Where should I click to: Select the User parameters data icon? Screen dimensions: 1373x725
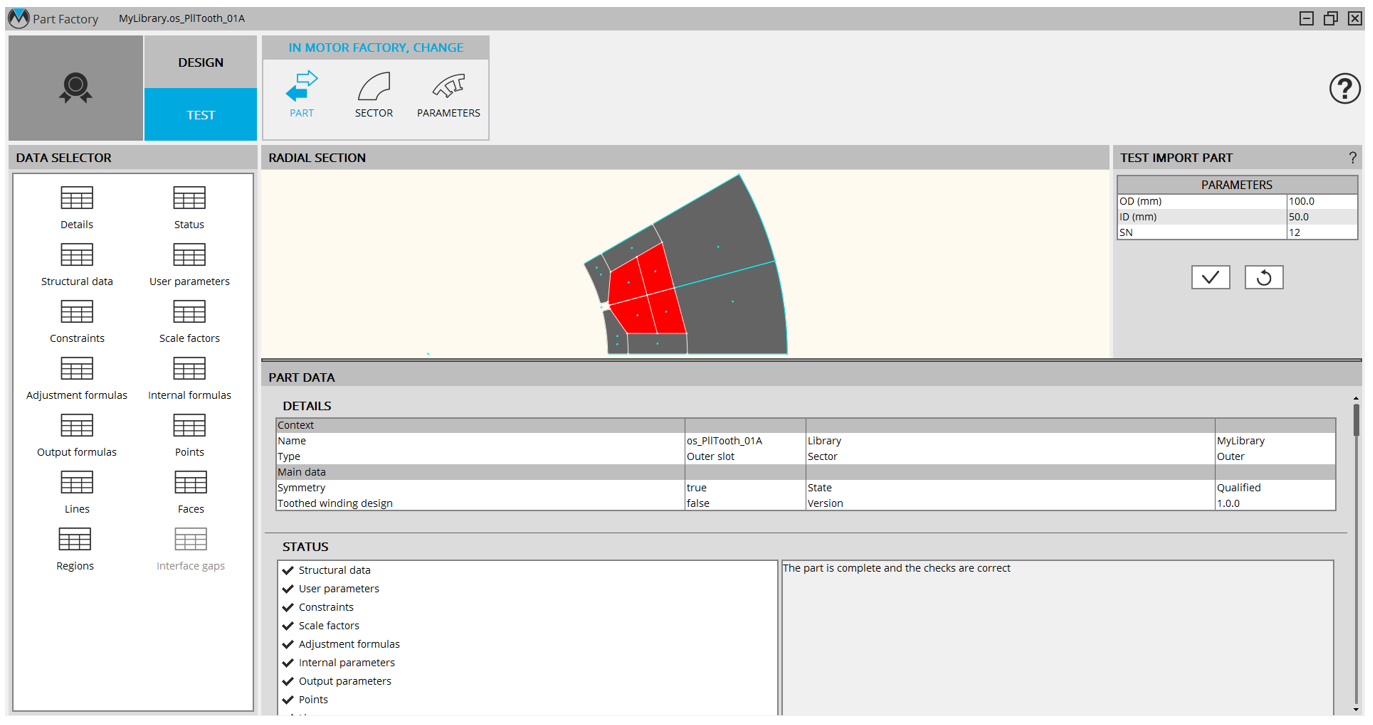(x=189, y=256)
